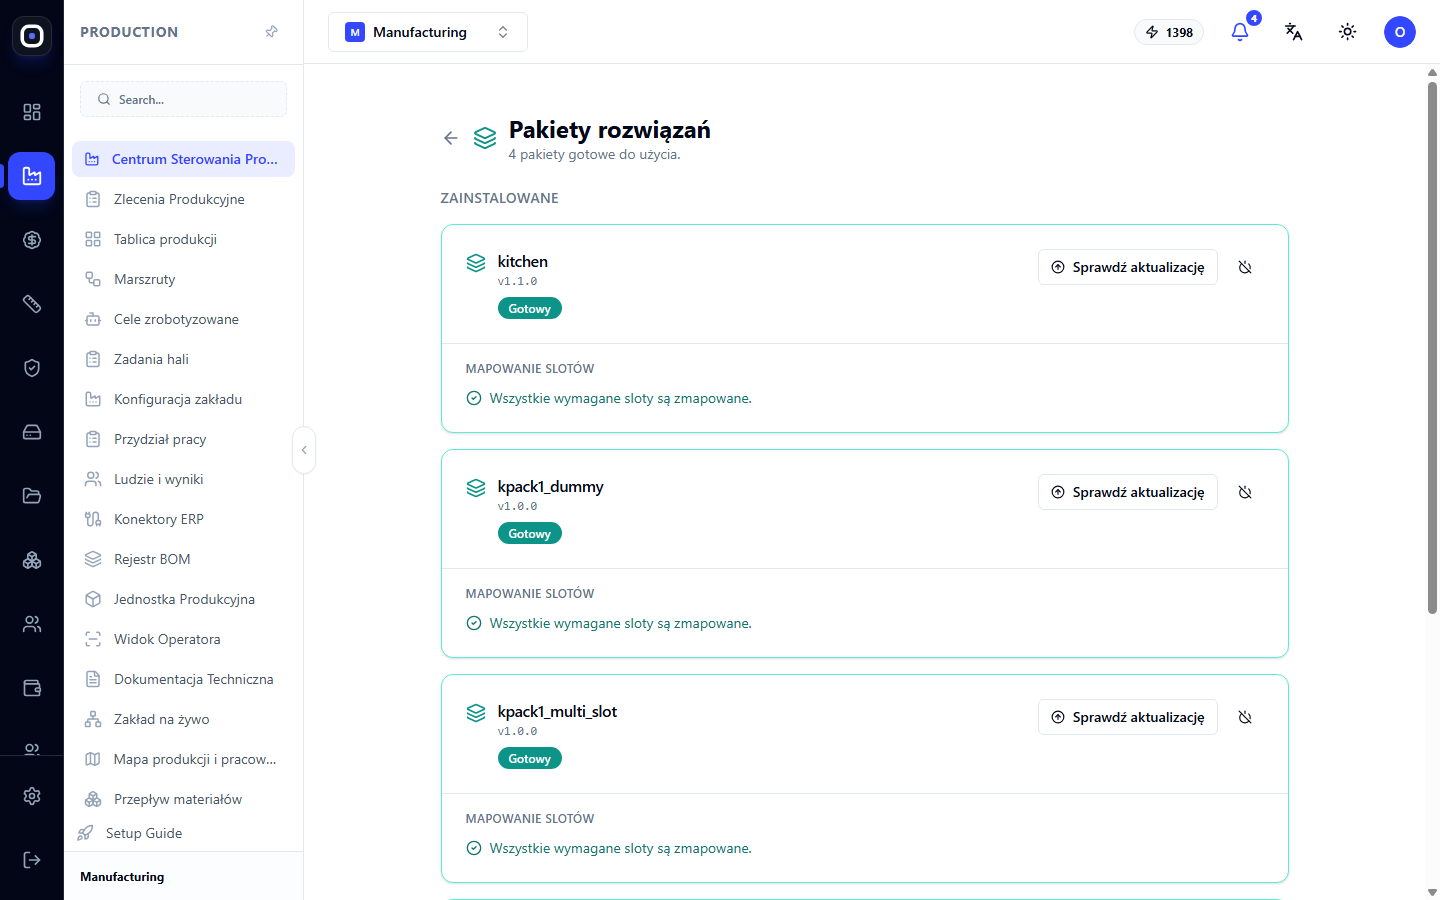1440x900 pixels.
Task: Open the dashboard grid icon in left rail
Action: [x=32, y=112]
